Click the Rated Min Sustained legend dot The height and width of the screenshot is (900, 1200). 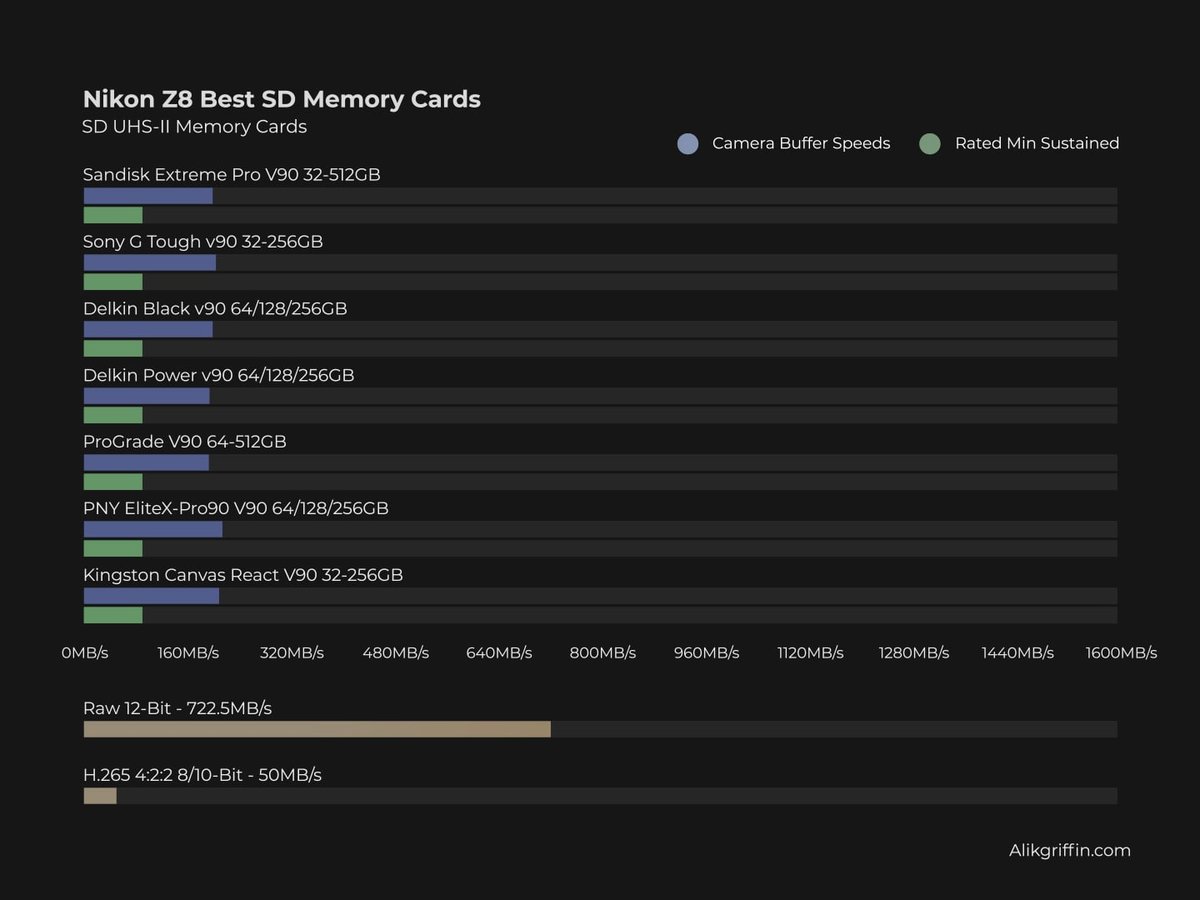[929, 143]
